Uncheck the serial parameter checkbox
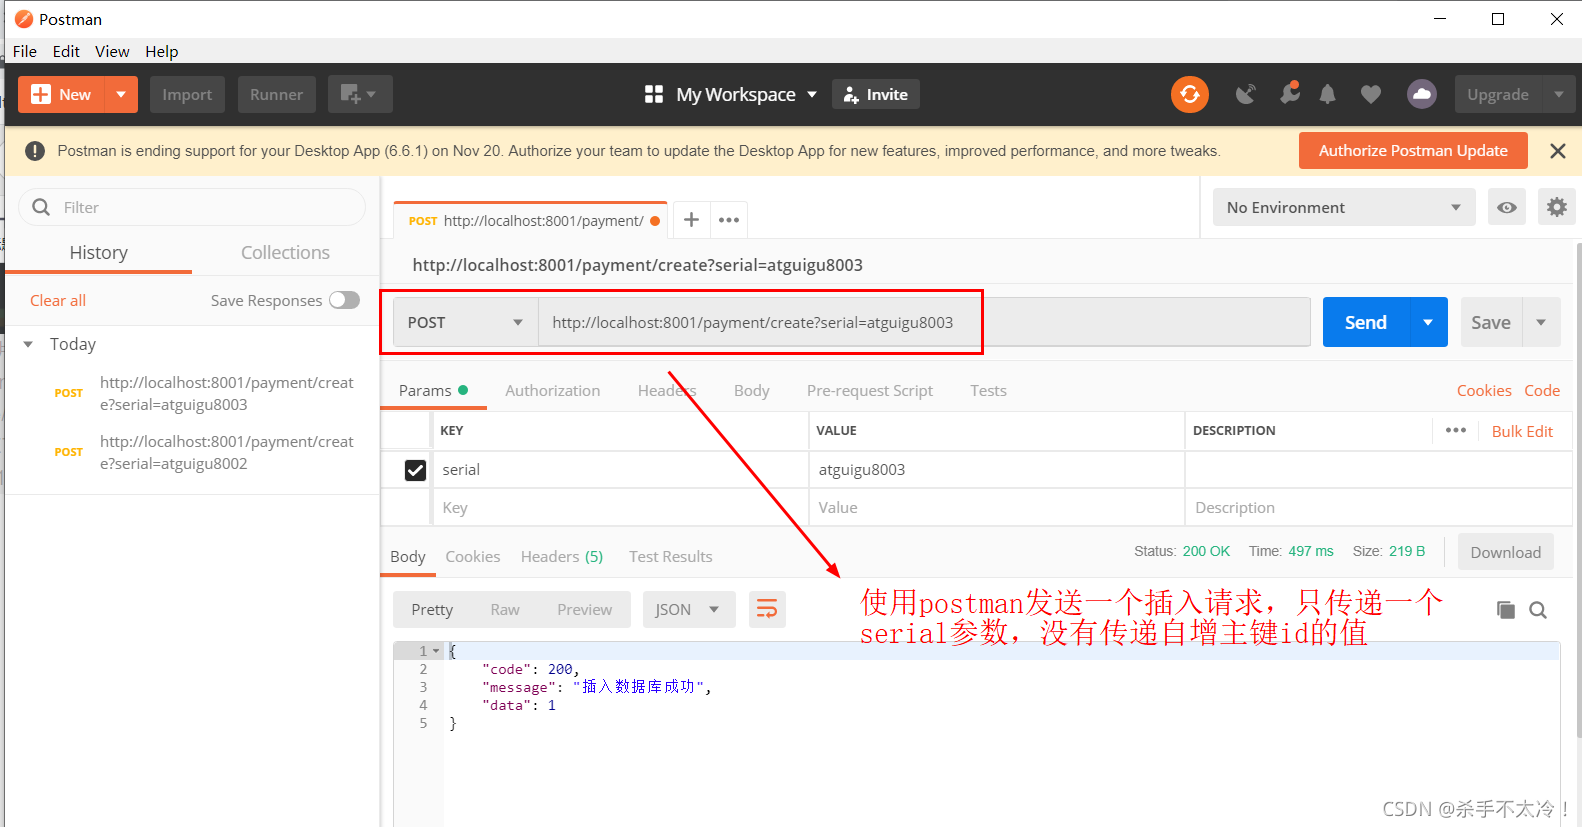This screenshot has width=1582, height=827. pyautogui.click(x=415, y=469)
